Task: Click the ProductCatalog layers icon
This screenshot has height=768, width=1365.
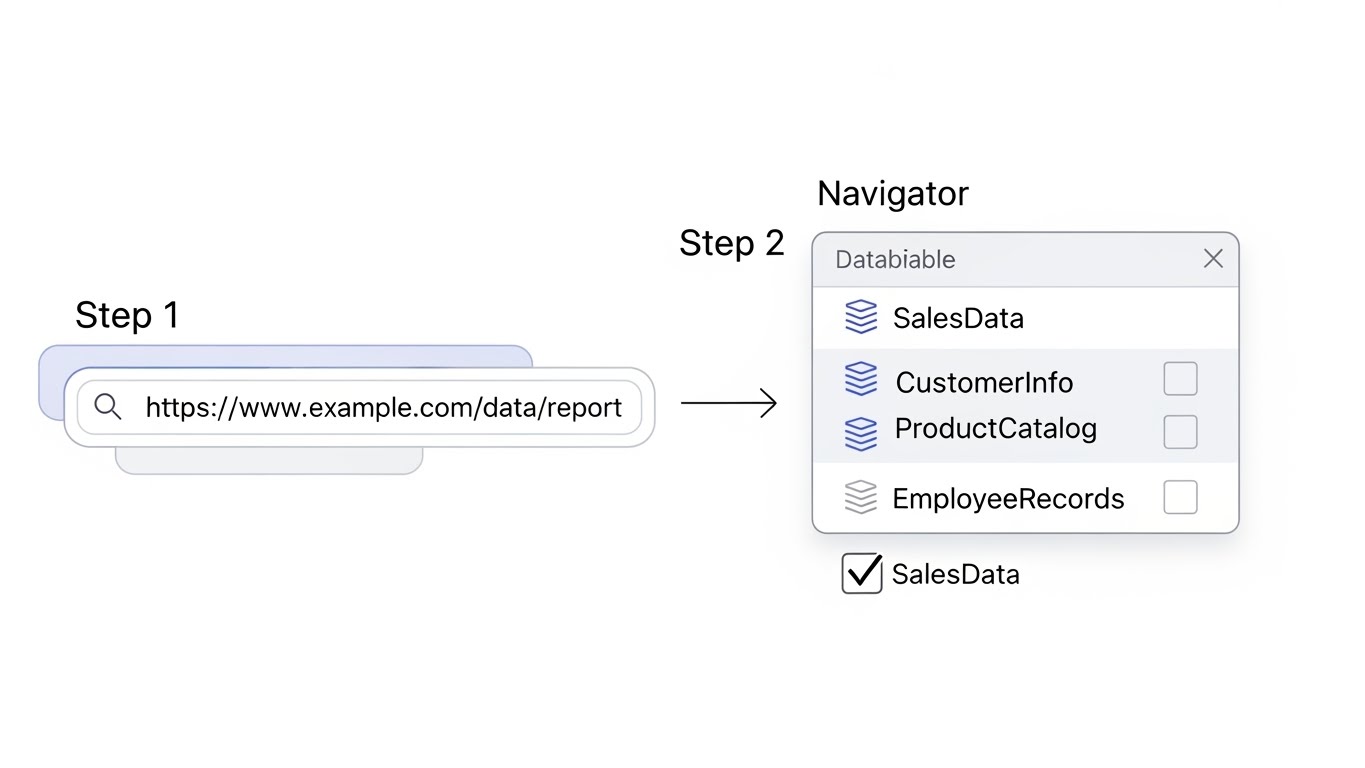Action: (x=861, y=432)
